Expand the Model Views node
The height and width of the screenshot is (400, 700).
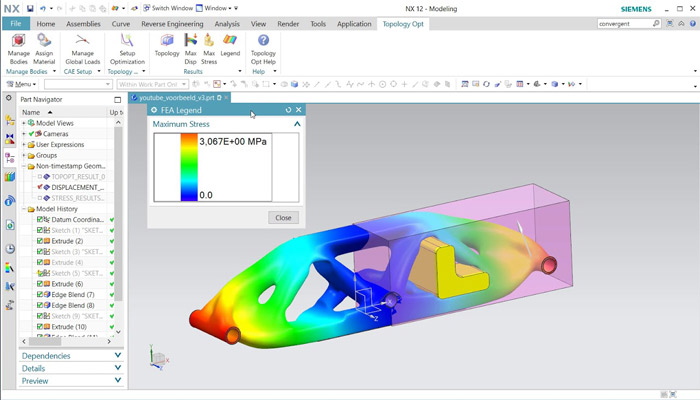pyautogui.click(x=24, y=123)
